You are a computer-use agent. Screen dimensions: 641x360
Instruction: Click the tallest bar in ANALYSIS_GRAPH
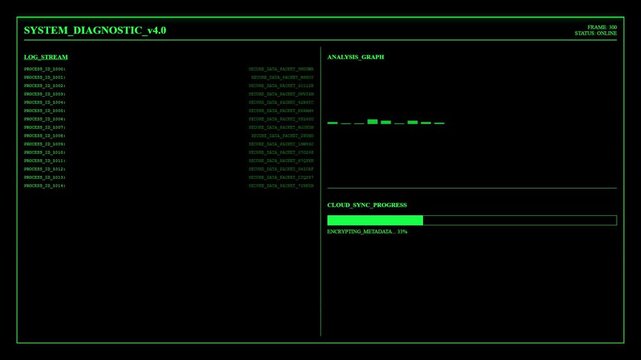372,121
